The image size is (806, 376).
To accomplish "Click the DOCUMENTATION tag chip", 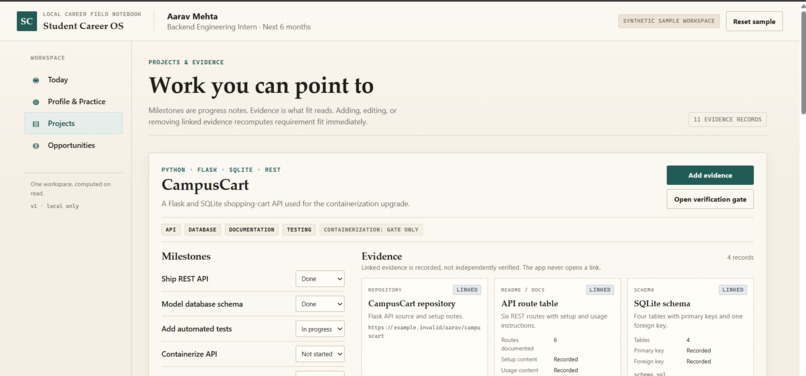I will pos(252,229).
